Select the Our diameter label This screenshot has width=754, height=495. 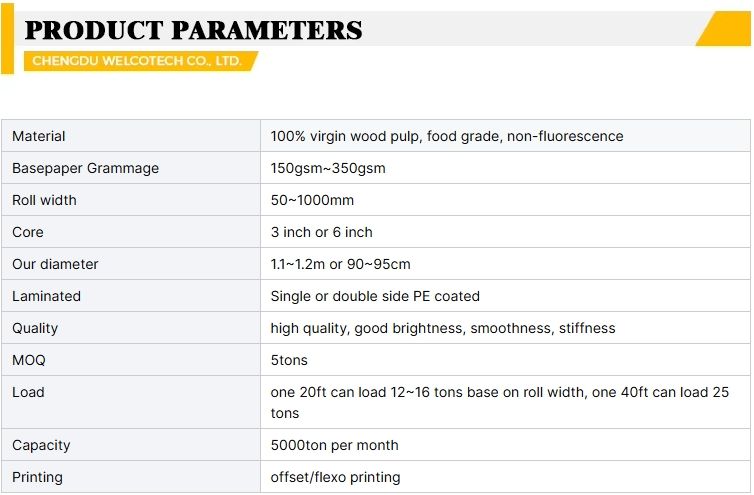(x=55, y=264)
